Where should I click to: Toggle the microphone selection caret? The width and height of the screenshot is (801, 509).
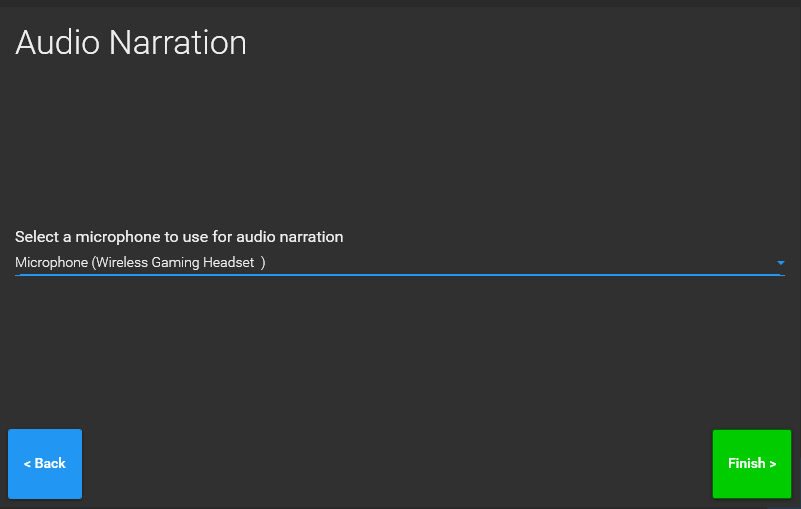click(x=780, y=263)
